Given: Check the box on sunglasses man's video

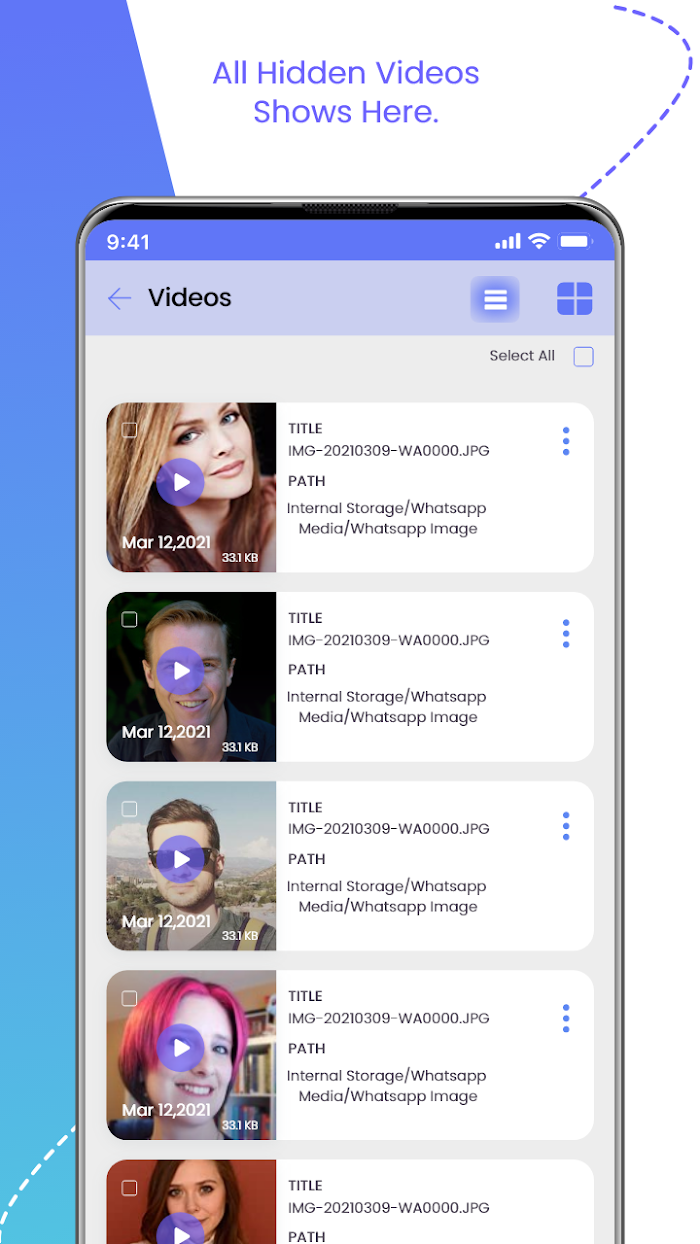Looking at the screenshot, I should tap(129, 809).
